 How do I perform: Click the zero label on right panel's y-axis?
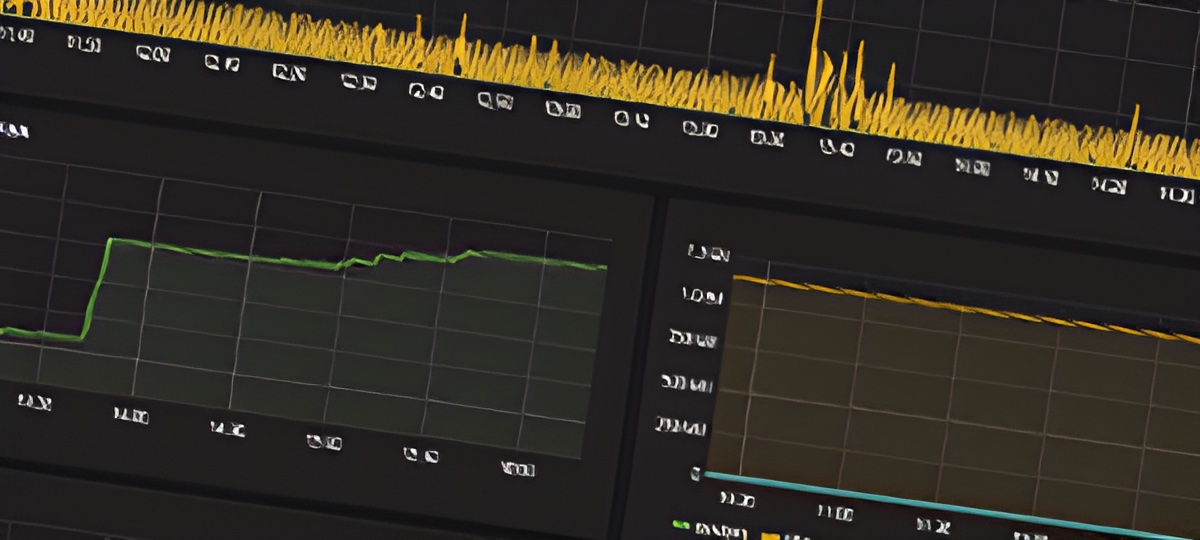tap(695, 472)
